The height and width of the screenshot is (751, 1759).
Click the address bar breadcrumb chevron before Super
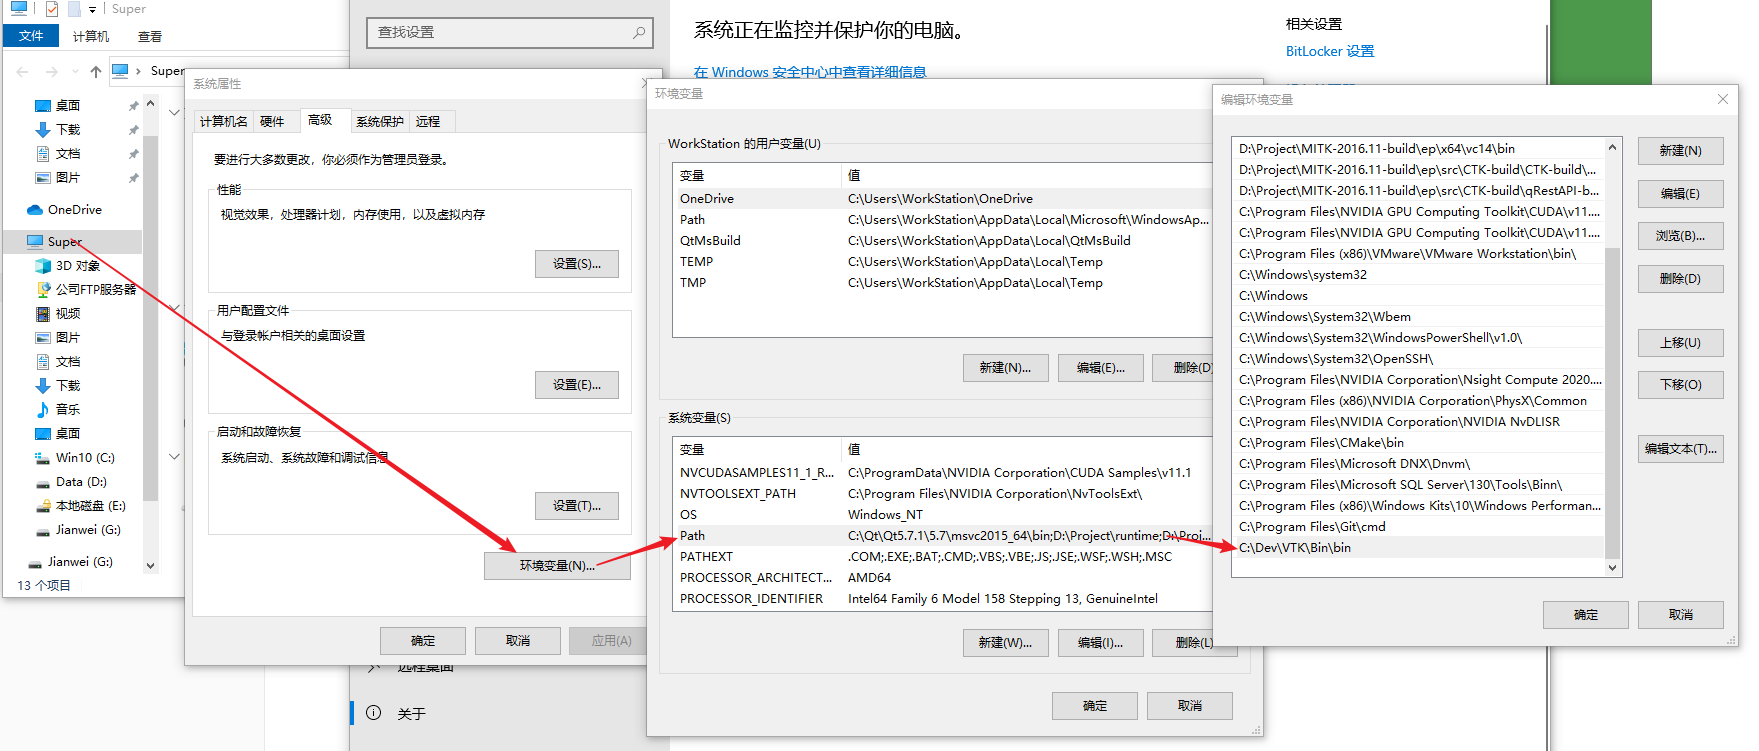[138, 71]
